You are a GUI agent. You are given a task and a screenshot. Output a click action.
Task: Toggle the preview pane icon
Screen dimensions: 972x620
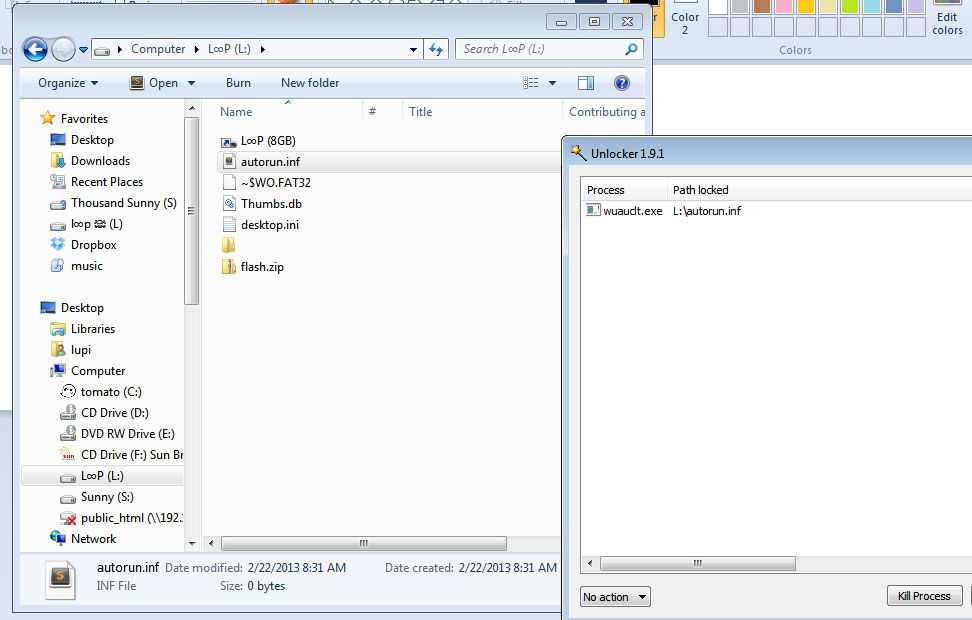click(x=586, y=83)
